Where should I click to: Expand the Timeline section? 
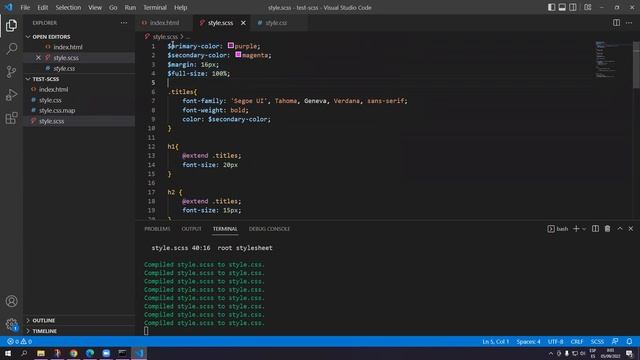[80, 331]
